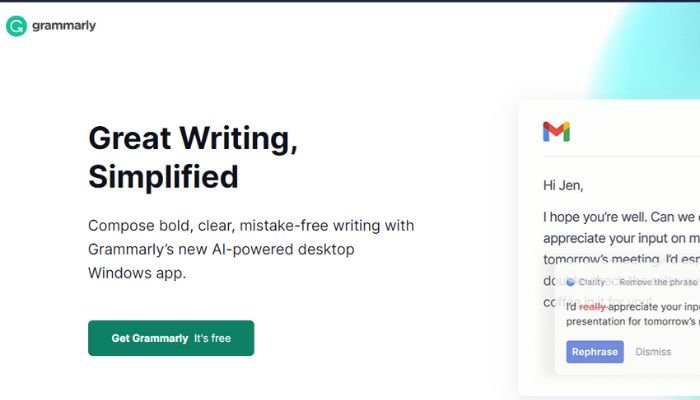Click the Gmail logo icon
Screen dimensions: 700x400
(556, 131)
